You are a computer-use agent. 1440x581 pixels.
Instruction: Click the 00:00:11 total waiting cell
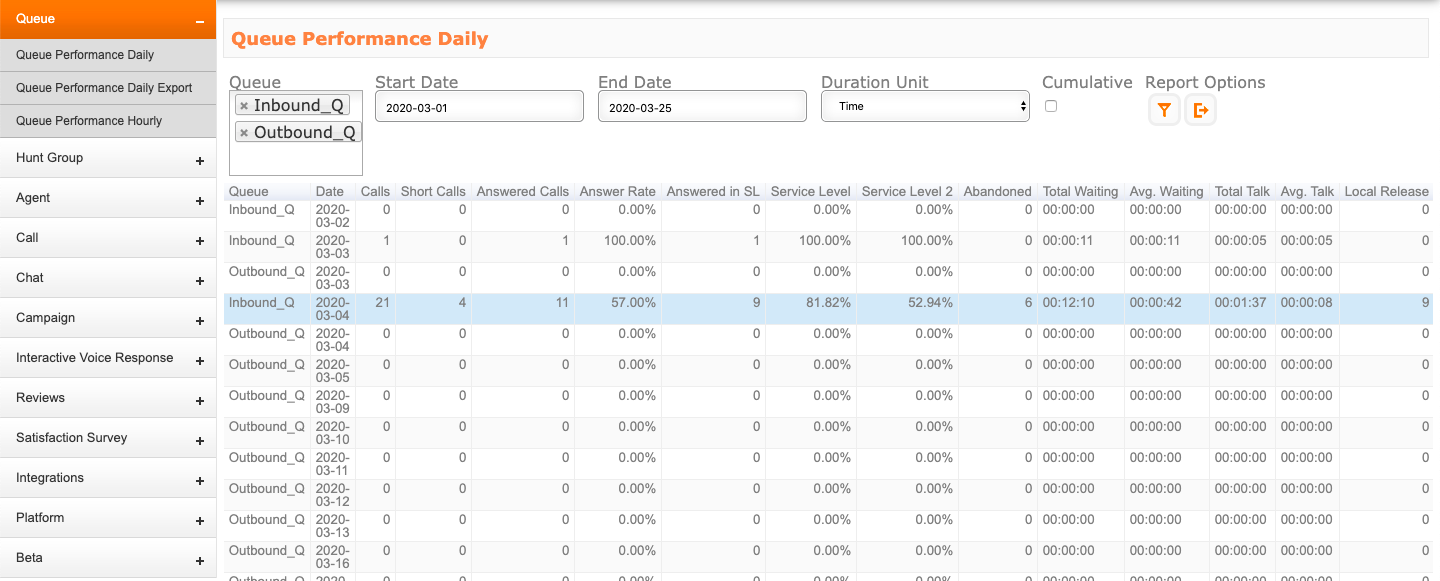click(1068, 240)
